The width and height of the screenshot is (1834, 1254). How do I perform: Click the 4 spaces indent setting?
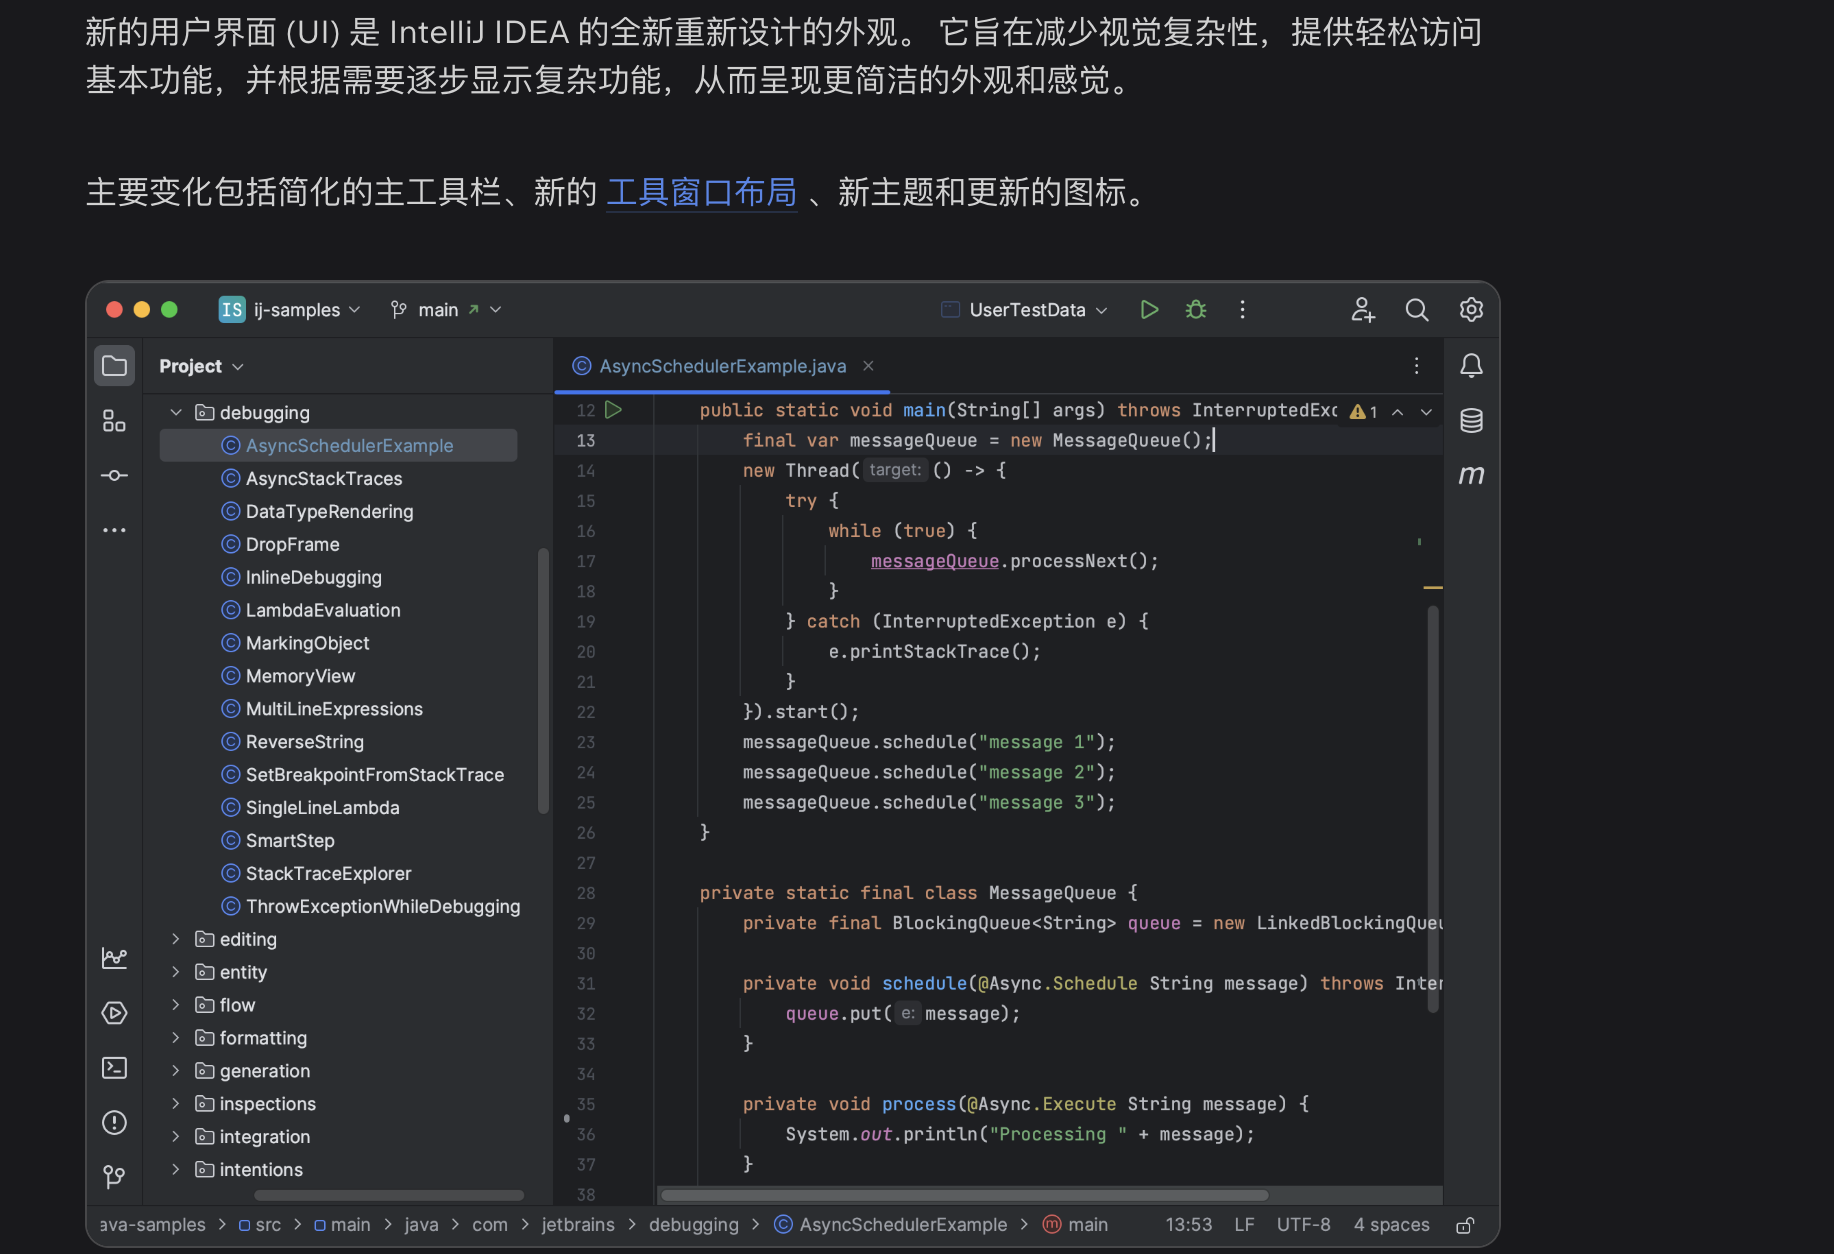(x=1391, y=1225)
